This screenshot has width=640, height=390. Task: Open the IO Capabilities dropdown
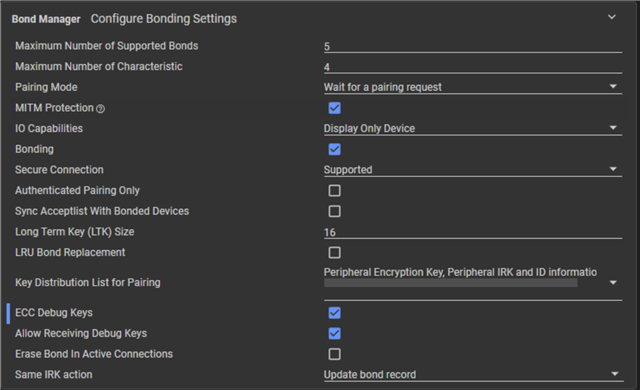[x=473, y=129]
